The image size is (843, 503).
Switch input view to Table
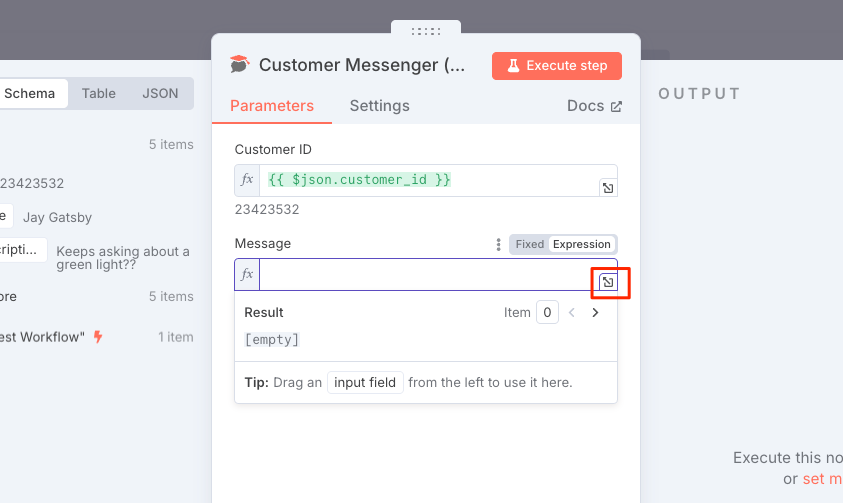98,94
